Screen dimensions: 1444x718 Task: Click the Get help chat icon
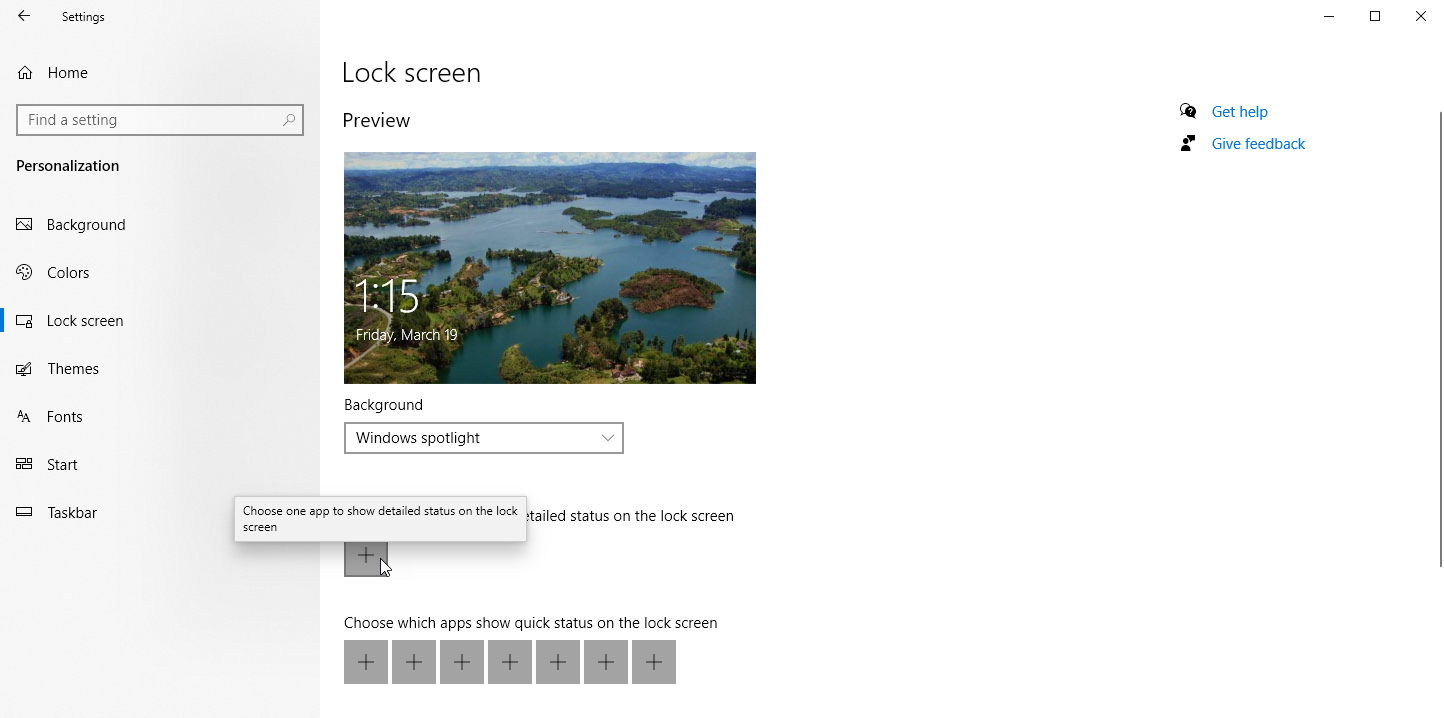click(1188, 111)
